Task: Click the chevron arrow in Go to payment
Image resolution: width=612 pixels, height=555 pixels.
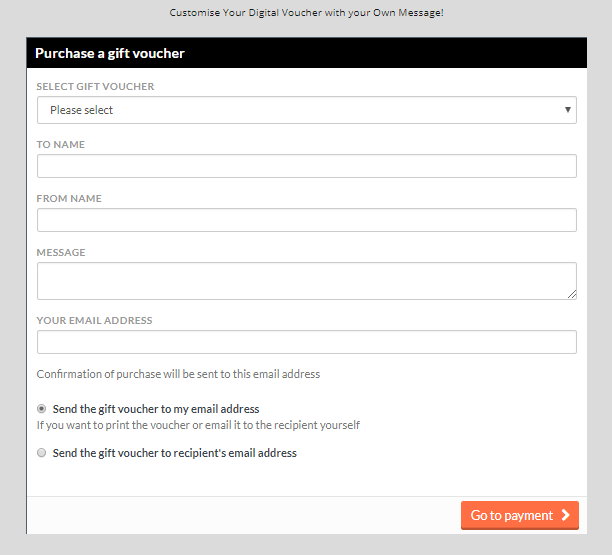Action: coord(566,516)
